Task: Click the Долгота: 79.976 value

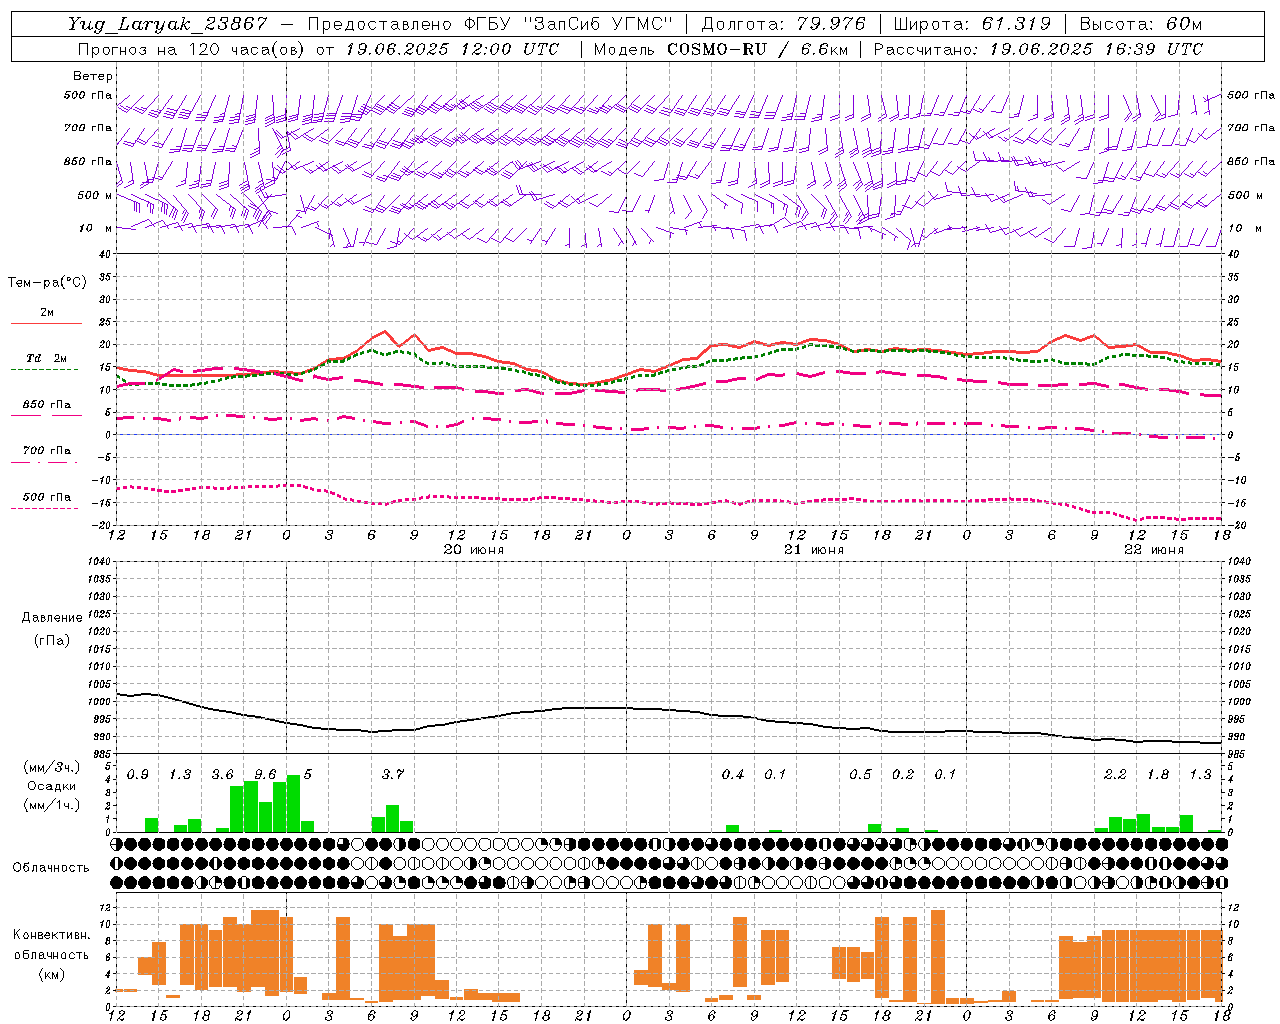Action: point(784,24)
